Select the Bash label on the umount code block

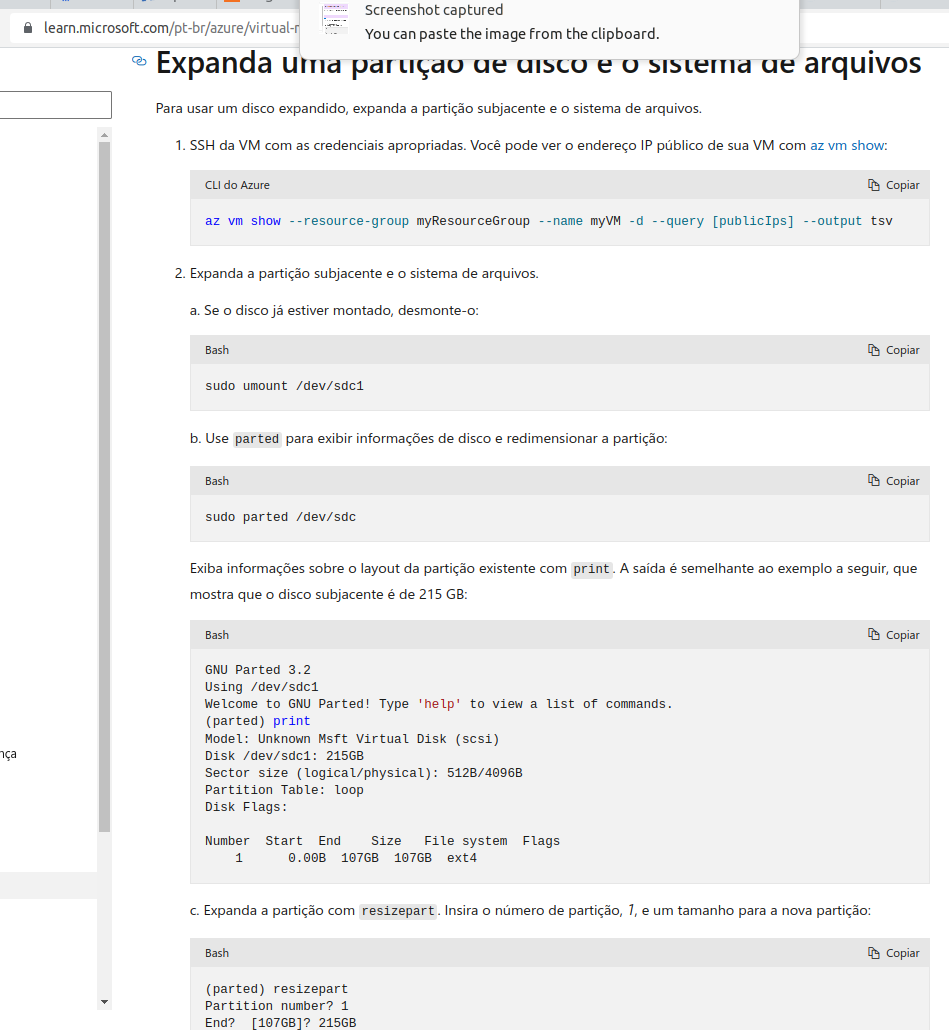(216, 349)
